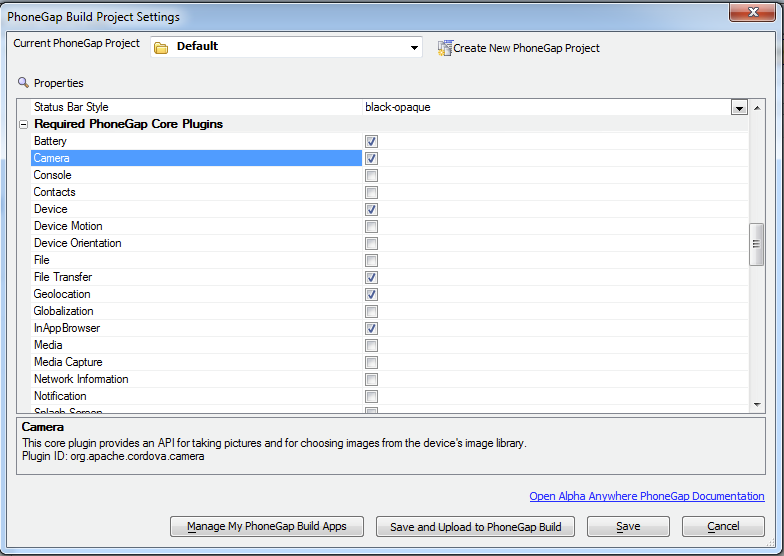Screen dimensions: 784x556
Task: Open the Status Bar Style dropdown
Action: [x=739, y=108]
